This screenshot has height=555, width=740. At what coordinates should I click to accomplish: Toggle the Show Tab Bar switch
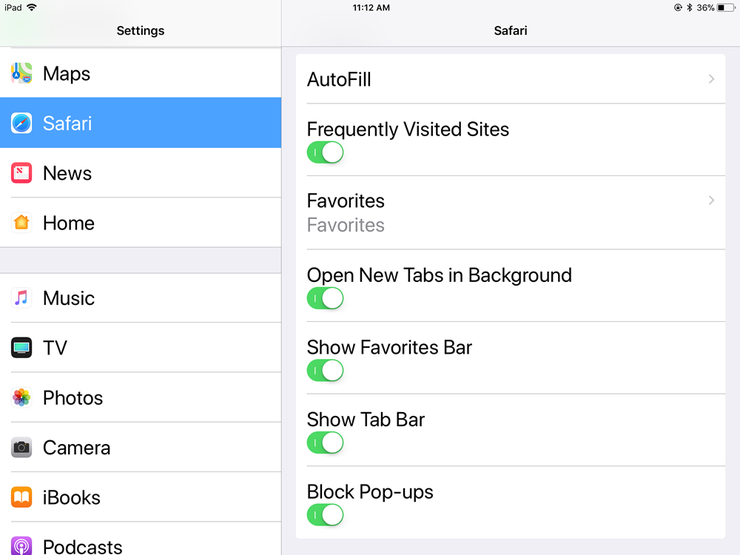[x=325, y=443]
